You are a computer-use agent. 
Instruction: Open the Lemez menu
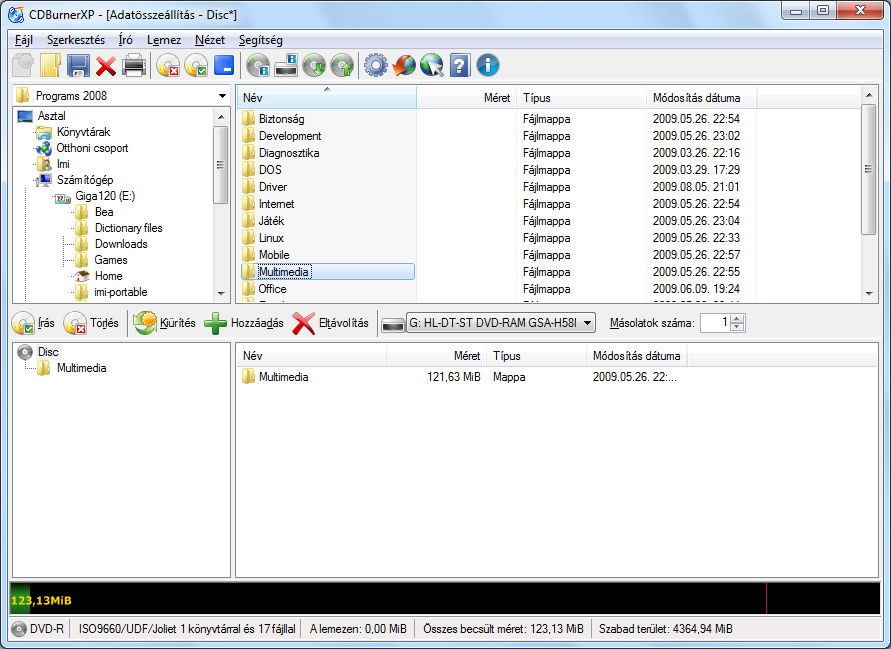164,40
